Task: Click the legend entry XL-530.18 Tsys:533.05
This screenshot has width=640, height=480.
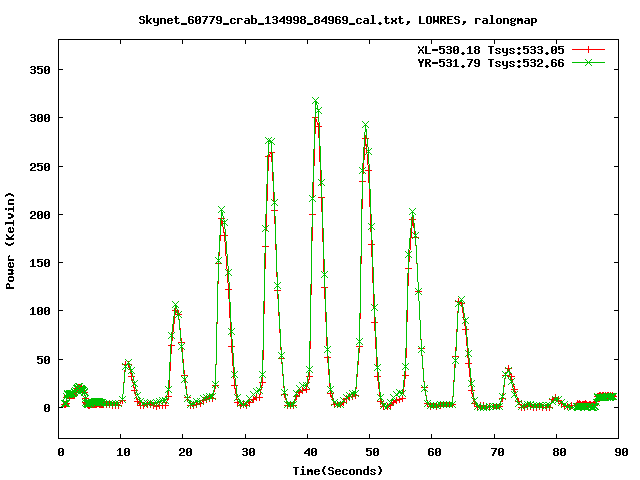Action: (491, 50)
